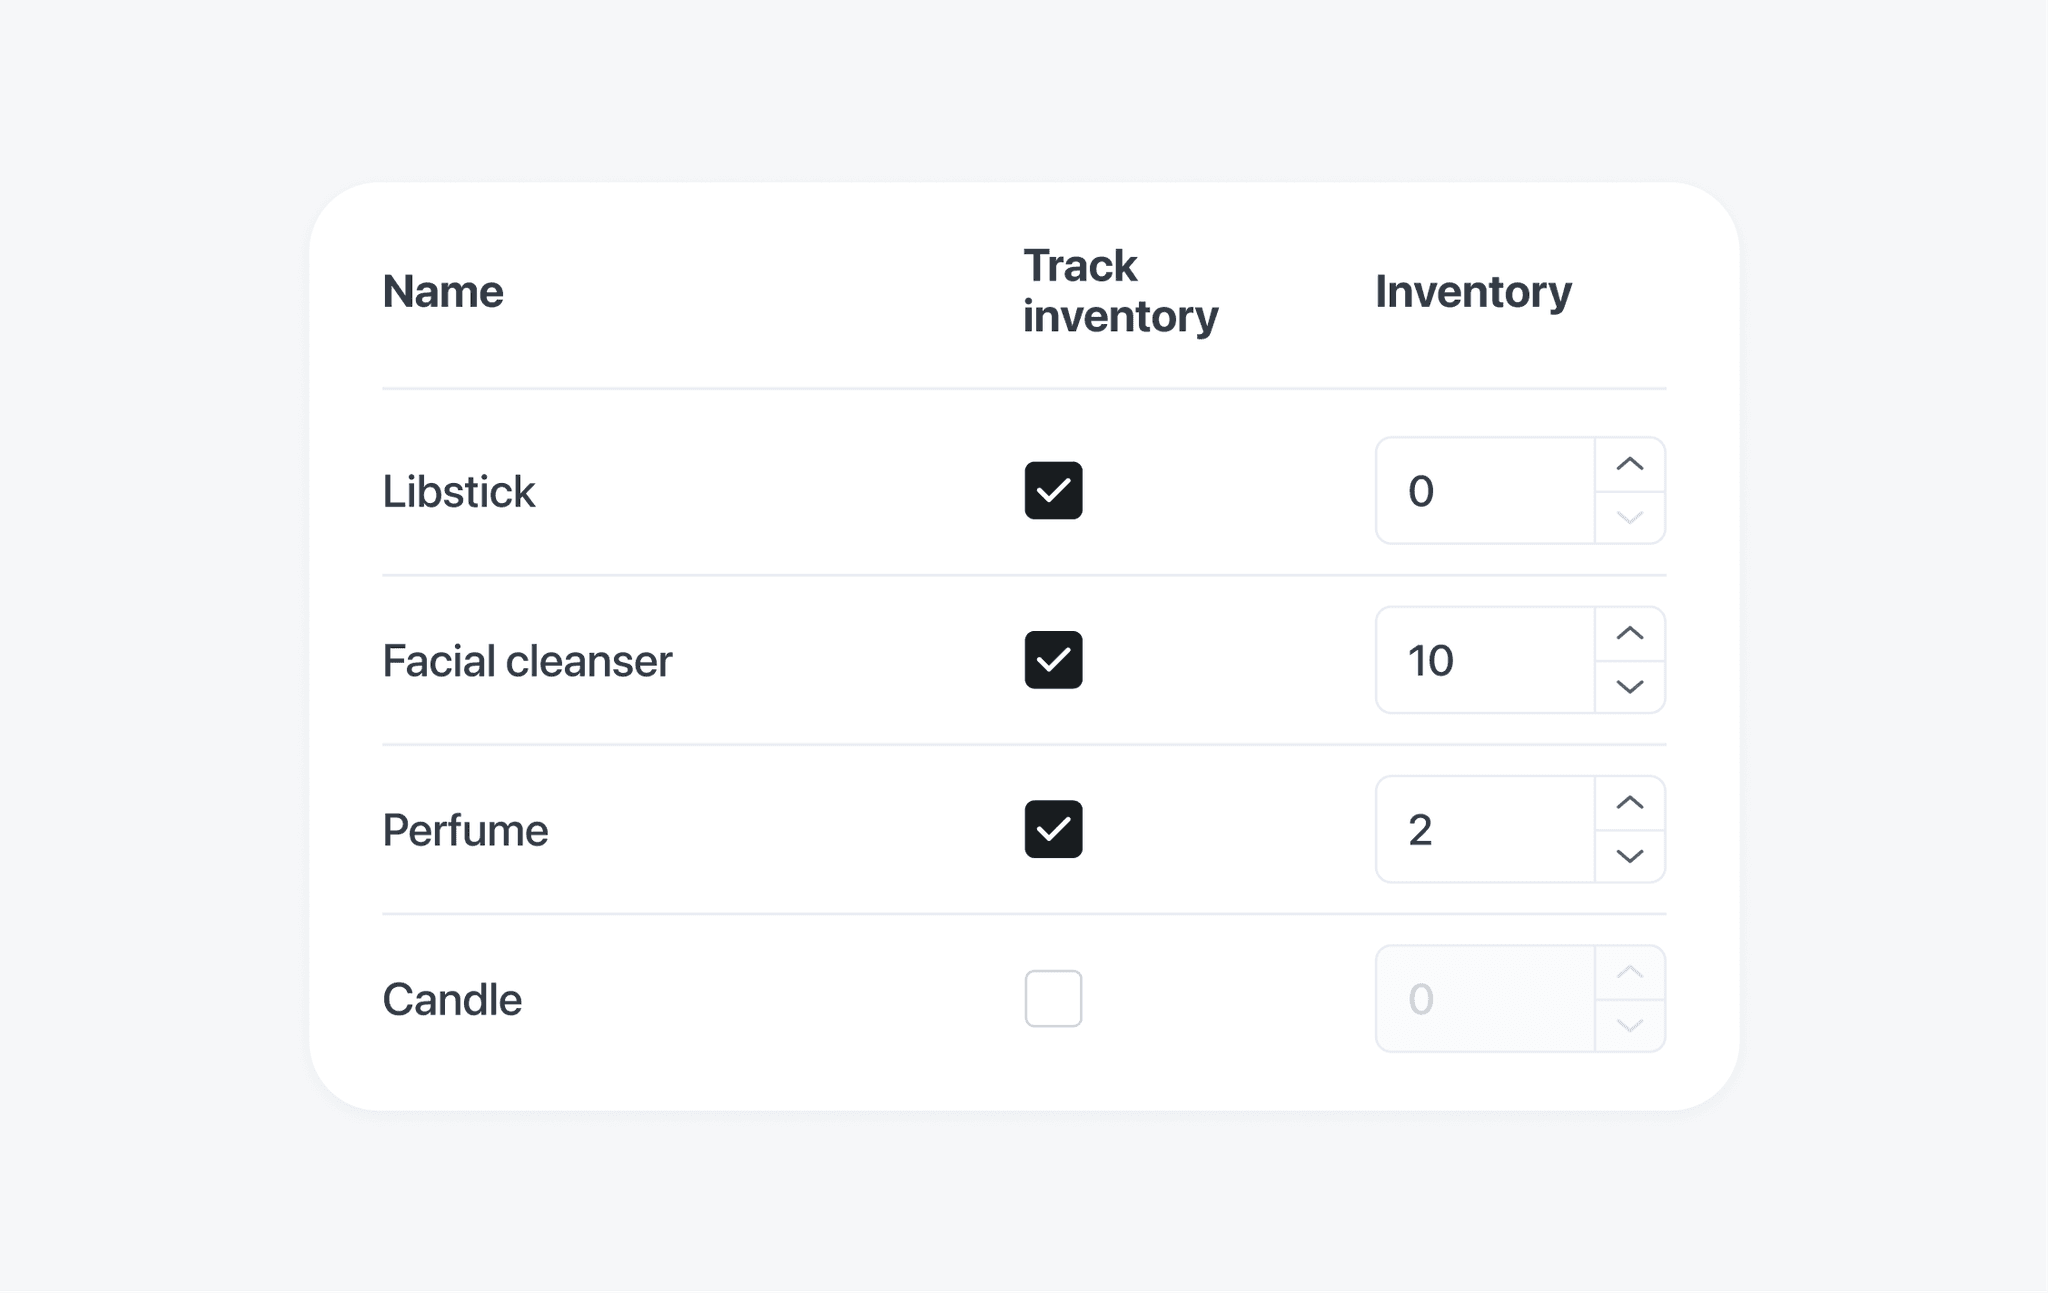Screen dimensions: 2048x1293
Task: Uncheck the Perfume tracking checkbox
Action: pyautogui.click(x=1053, y=829)
